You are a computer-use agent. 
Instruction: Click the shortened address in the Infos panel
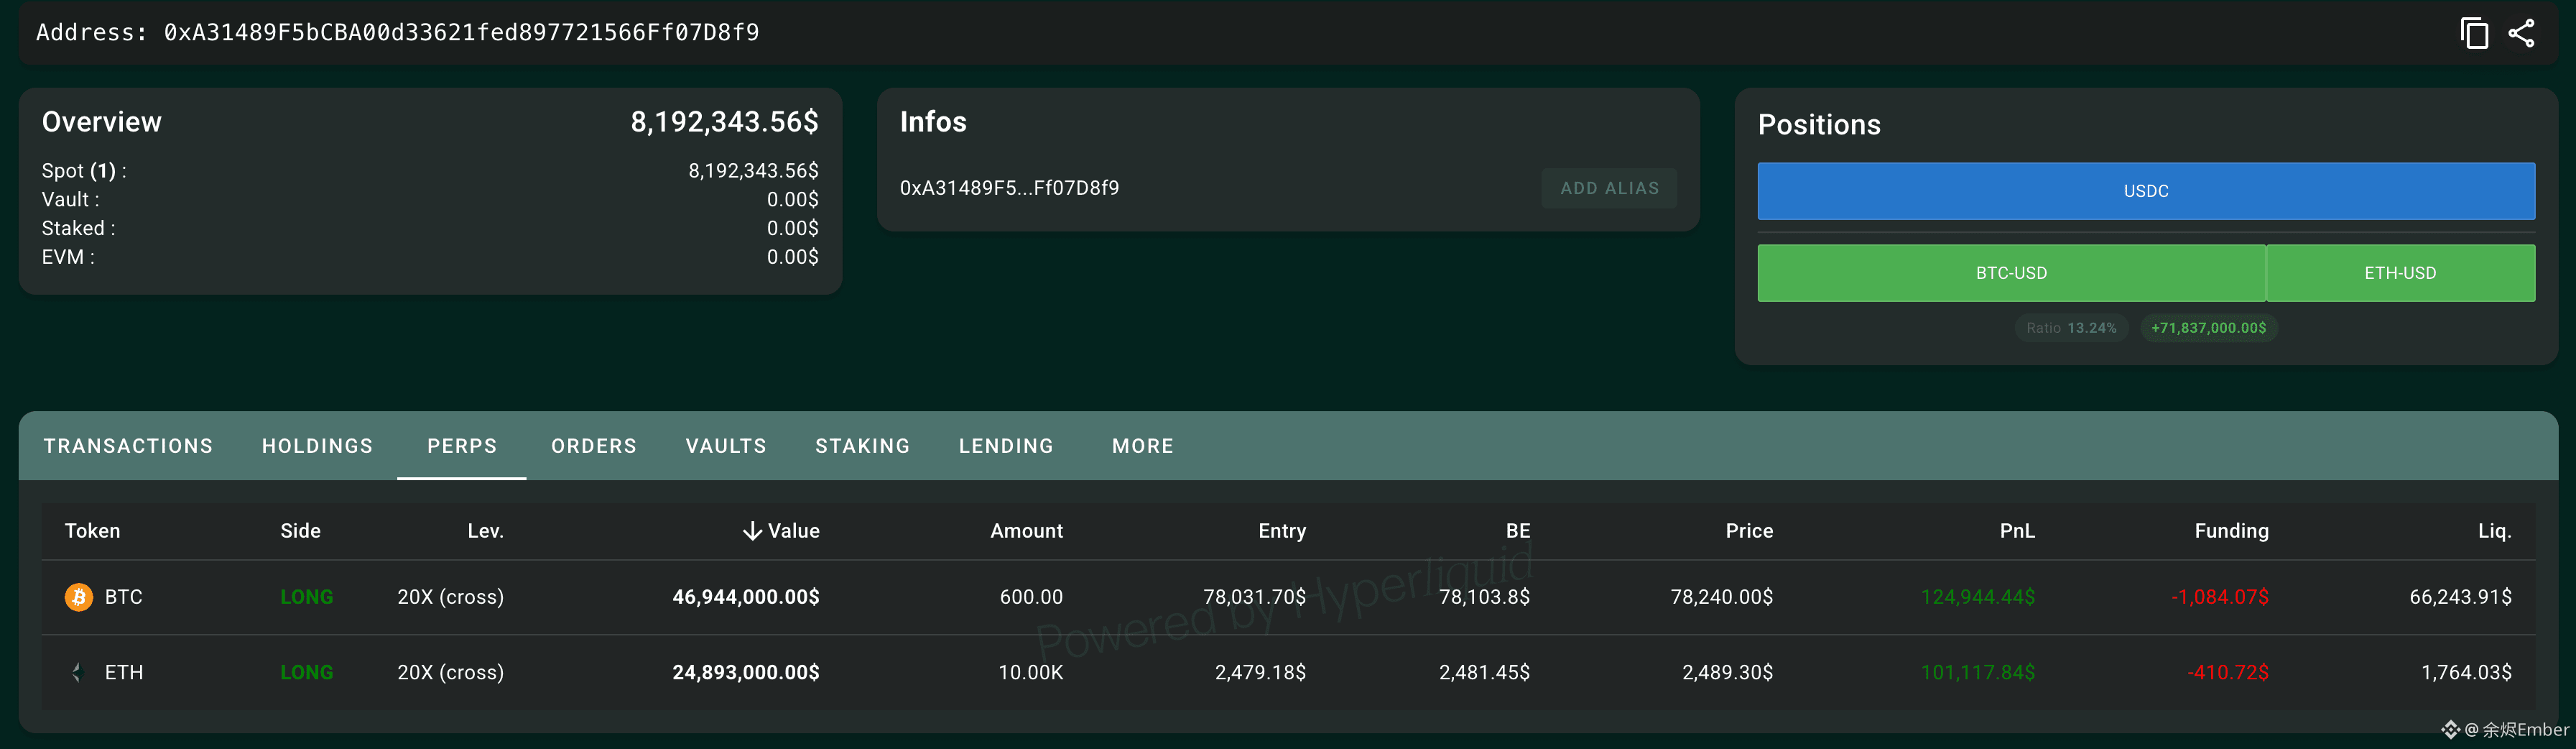click(x=1009, y=188)
